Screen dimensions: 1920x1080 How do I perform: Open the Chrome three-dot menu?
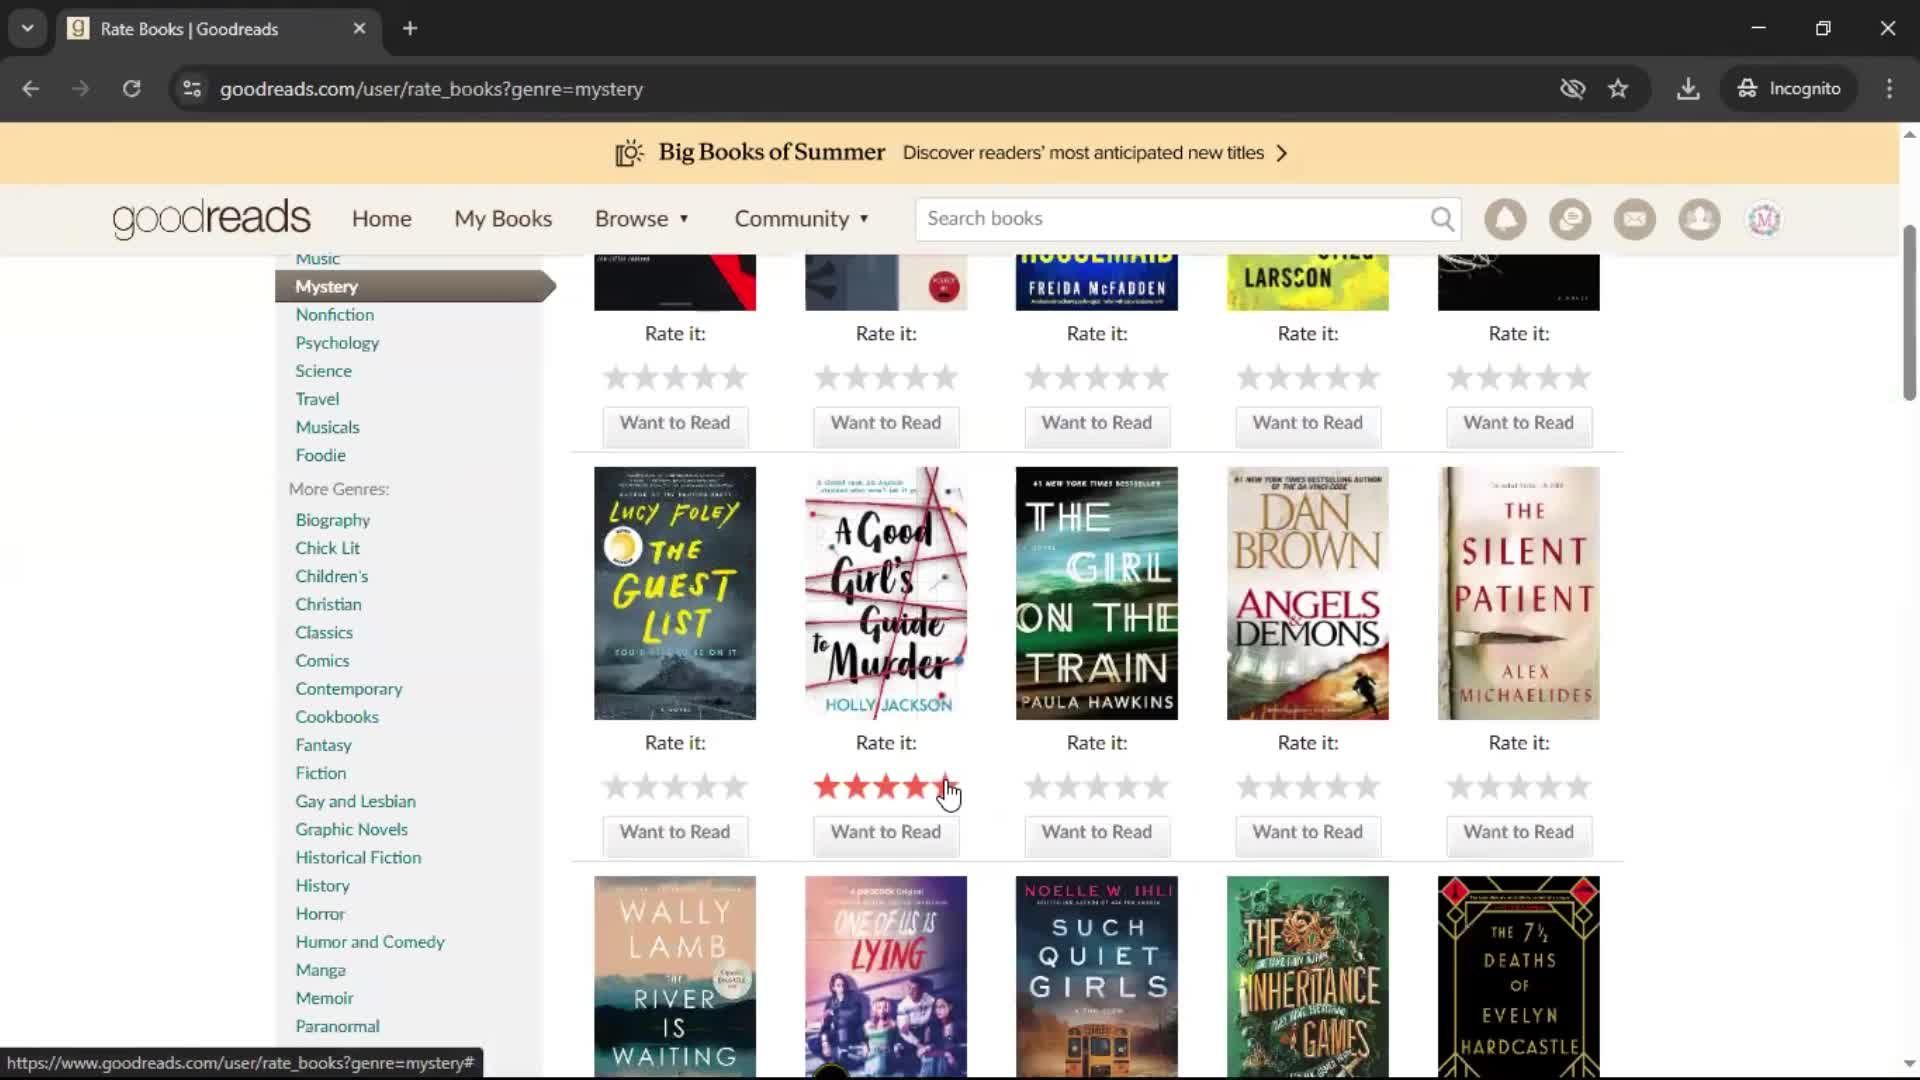pyautogui.click(x=1889, y=89)
